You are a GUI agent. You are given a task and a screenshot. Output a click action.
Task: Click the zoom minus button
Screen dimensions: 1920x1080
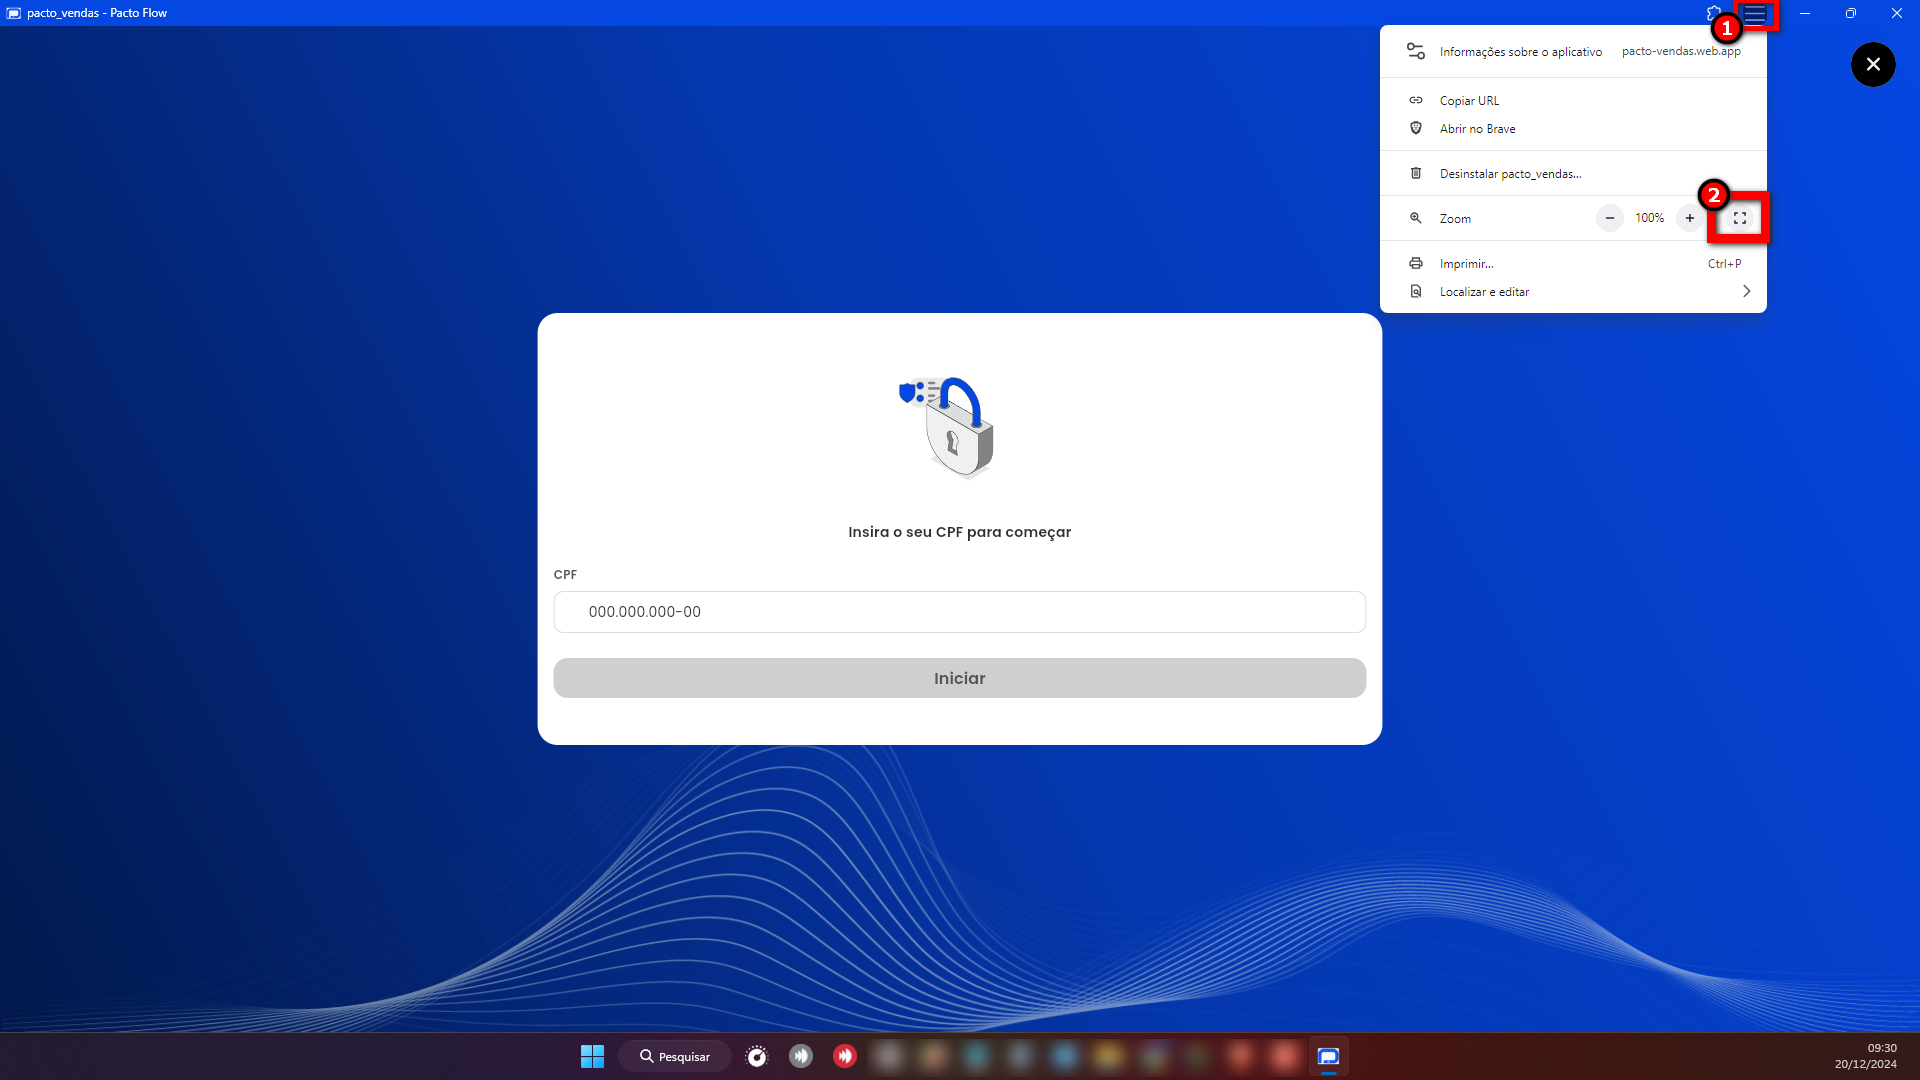pos(1609,218)
